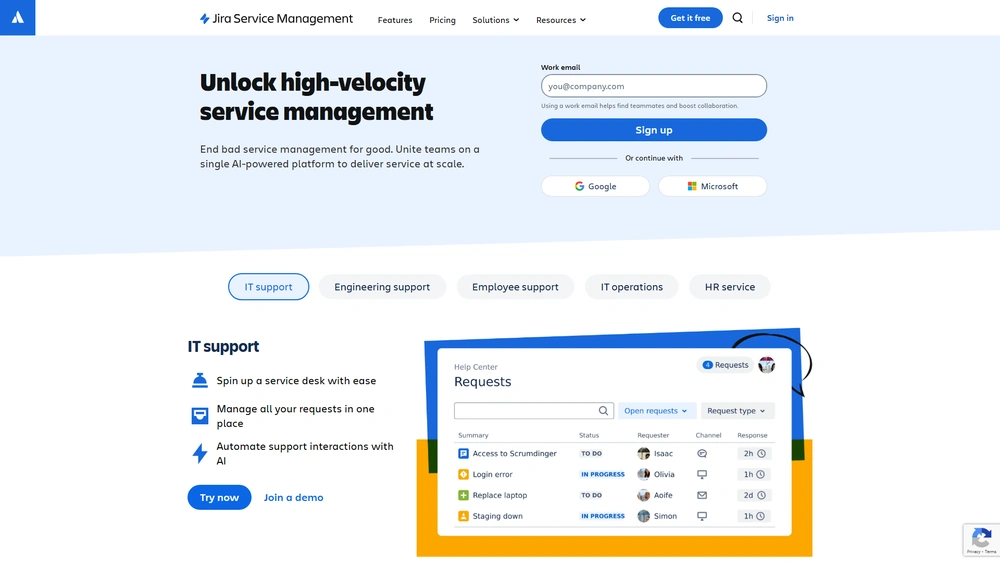Click the lightning bolt icon beside Automate support
This screenshot has width=1000, height=563.
coord(200,453)
